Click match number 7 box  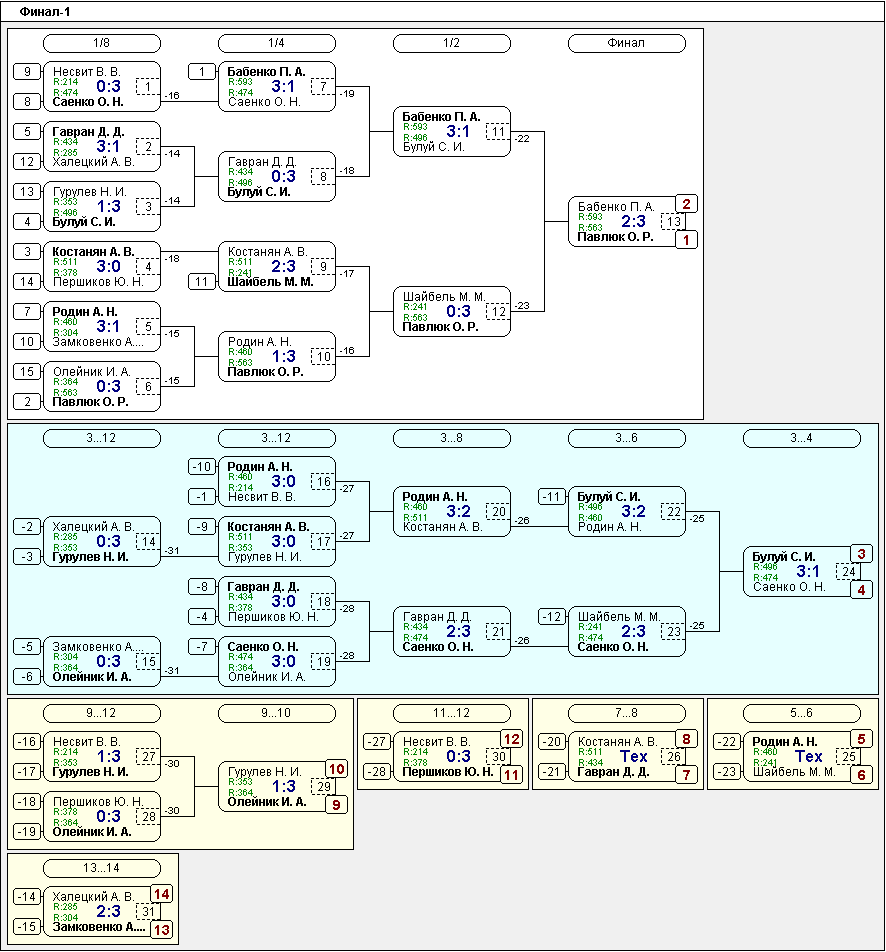coord(322,87)
